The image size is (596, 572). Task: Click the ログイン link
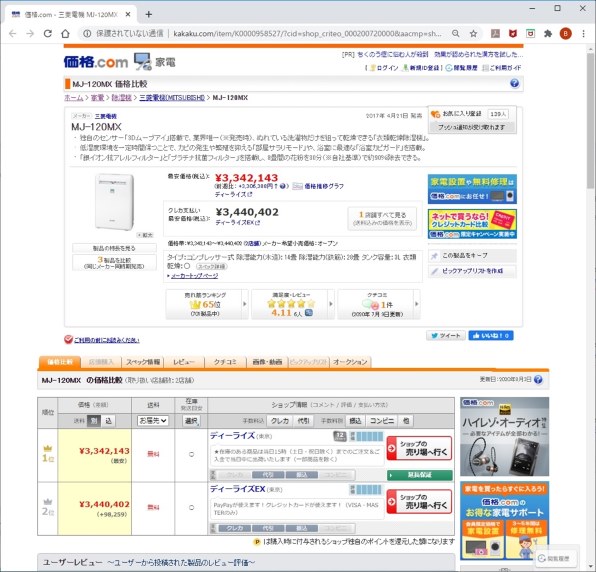[384, 68]
